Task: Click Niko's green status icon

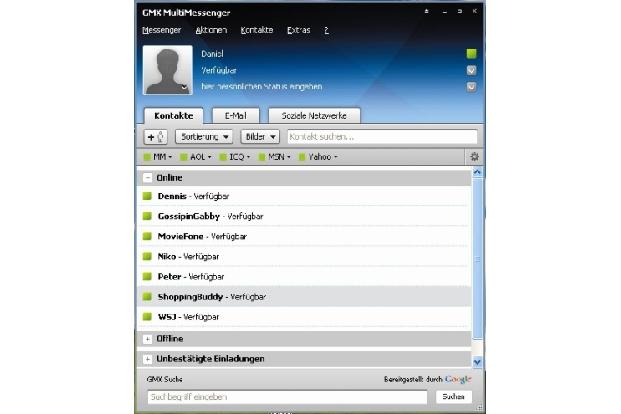Action: pyautogui.click(x=147, y=256)
